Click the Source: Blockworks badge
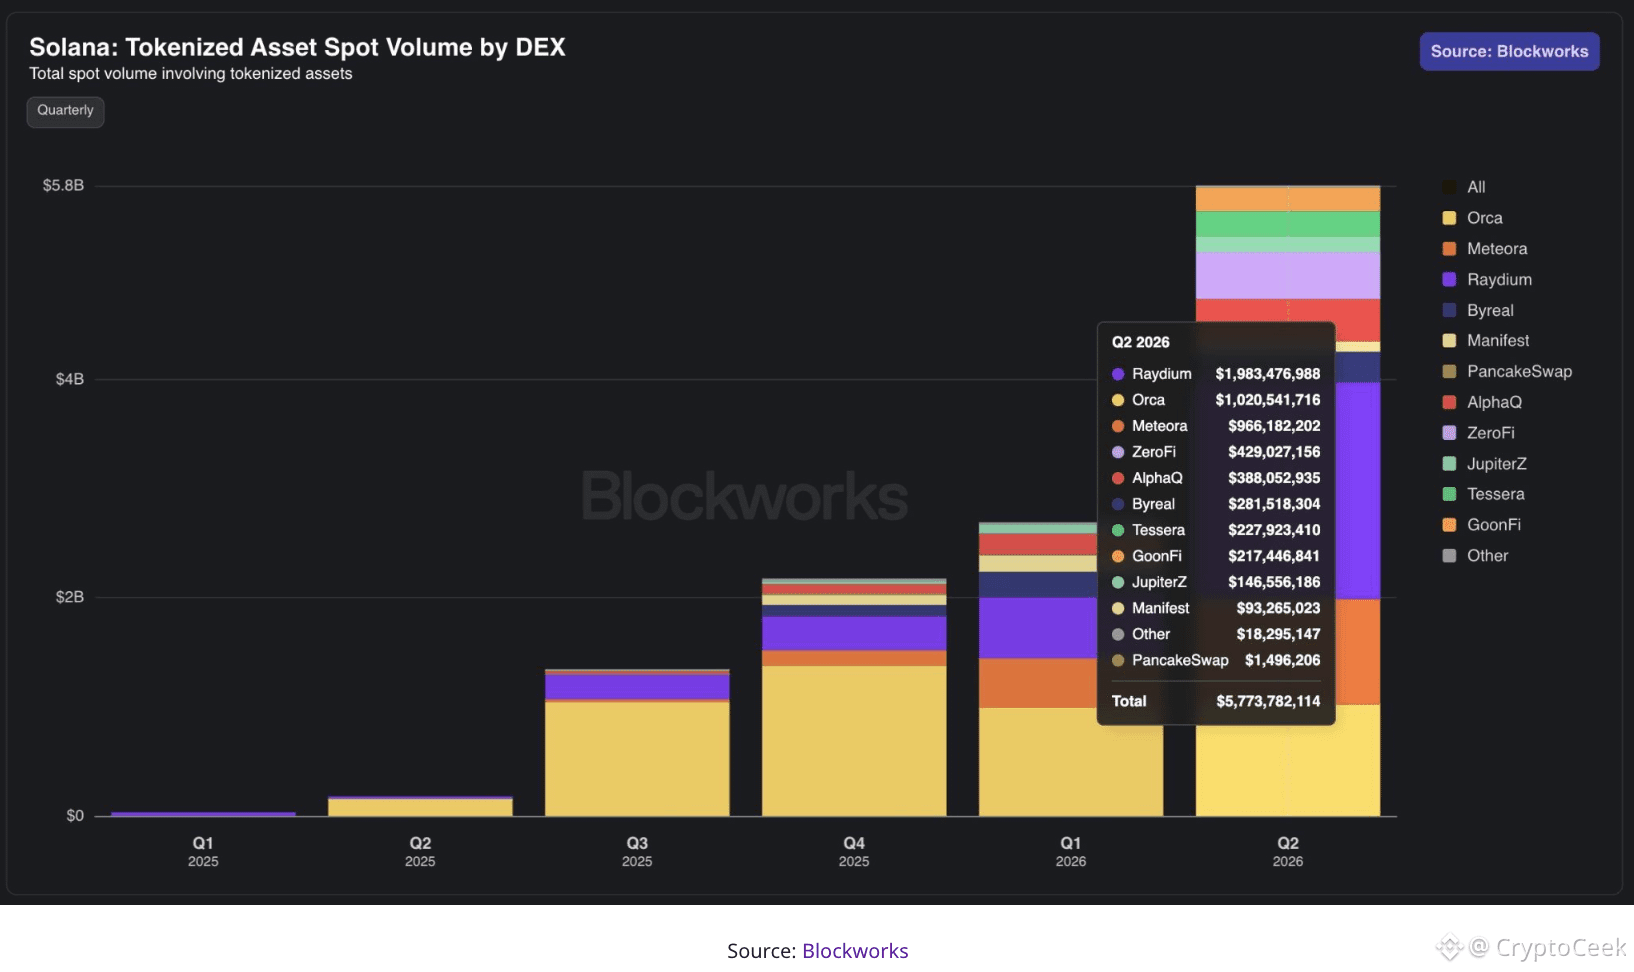The height and width of the screenshot is (972, 1634). click(1509, 52)
